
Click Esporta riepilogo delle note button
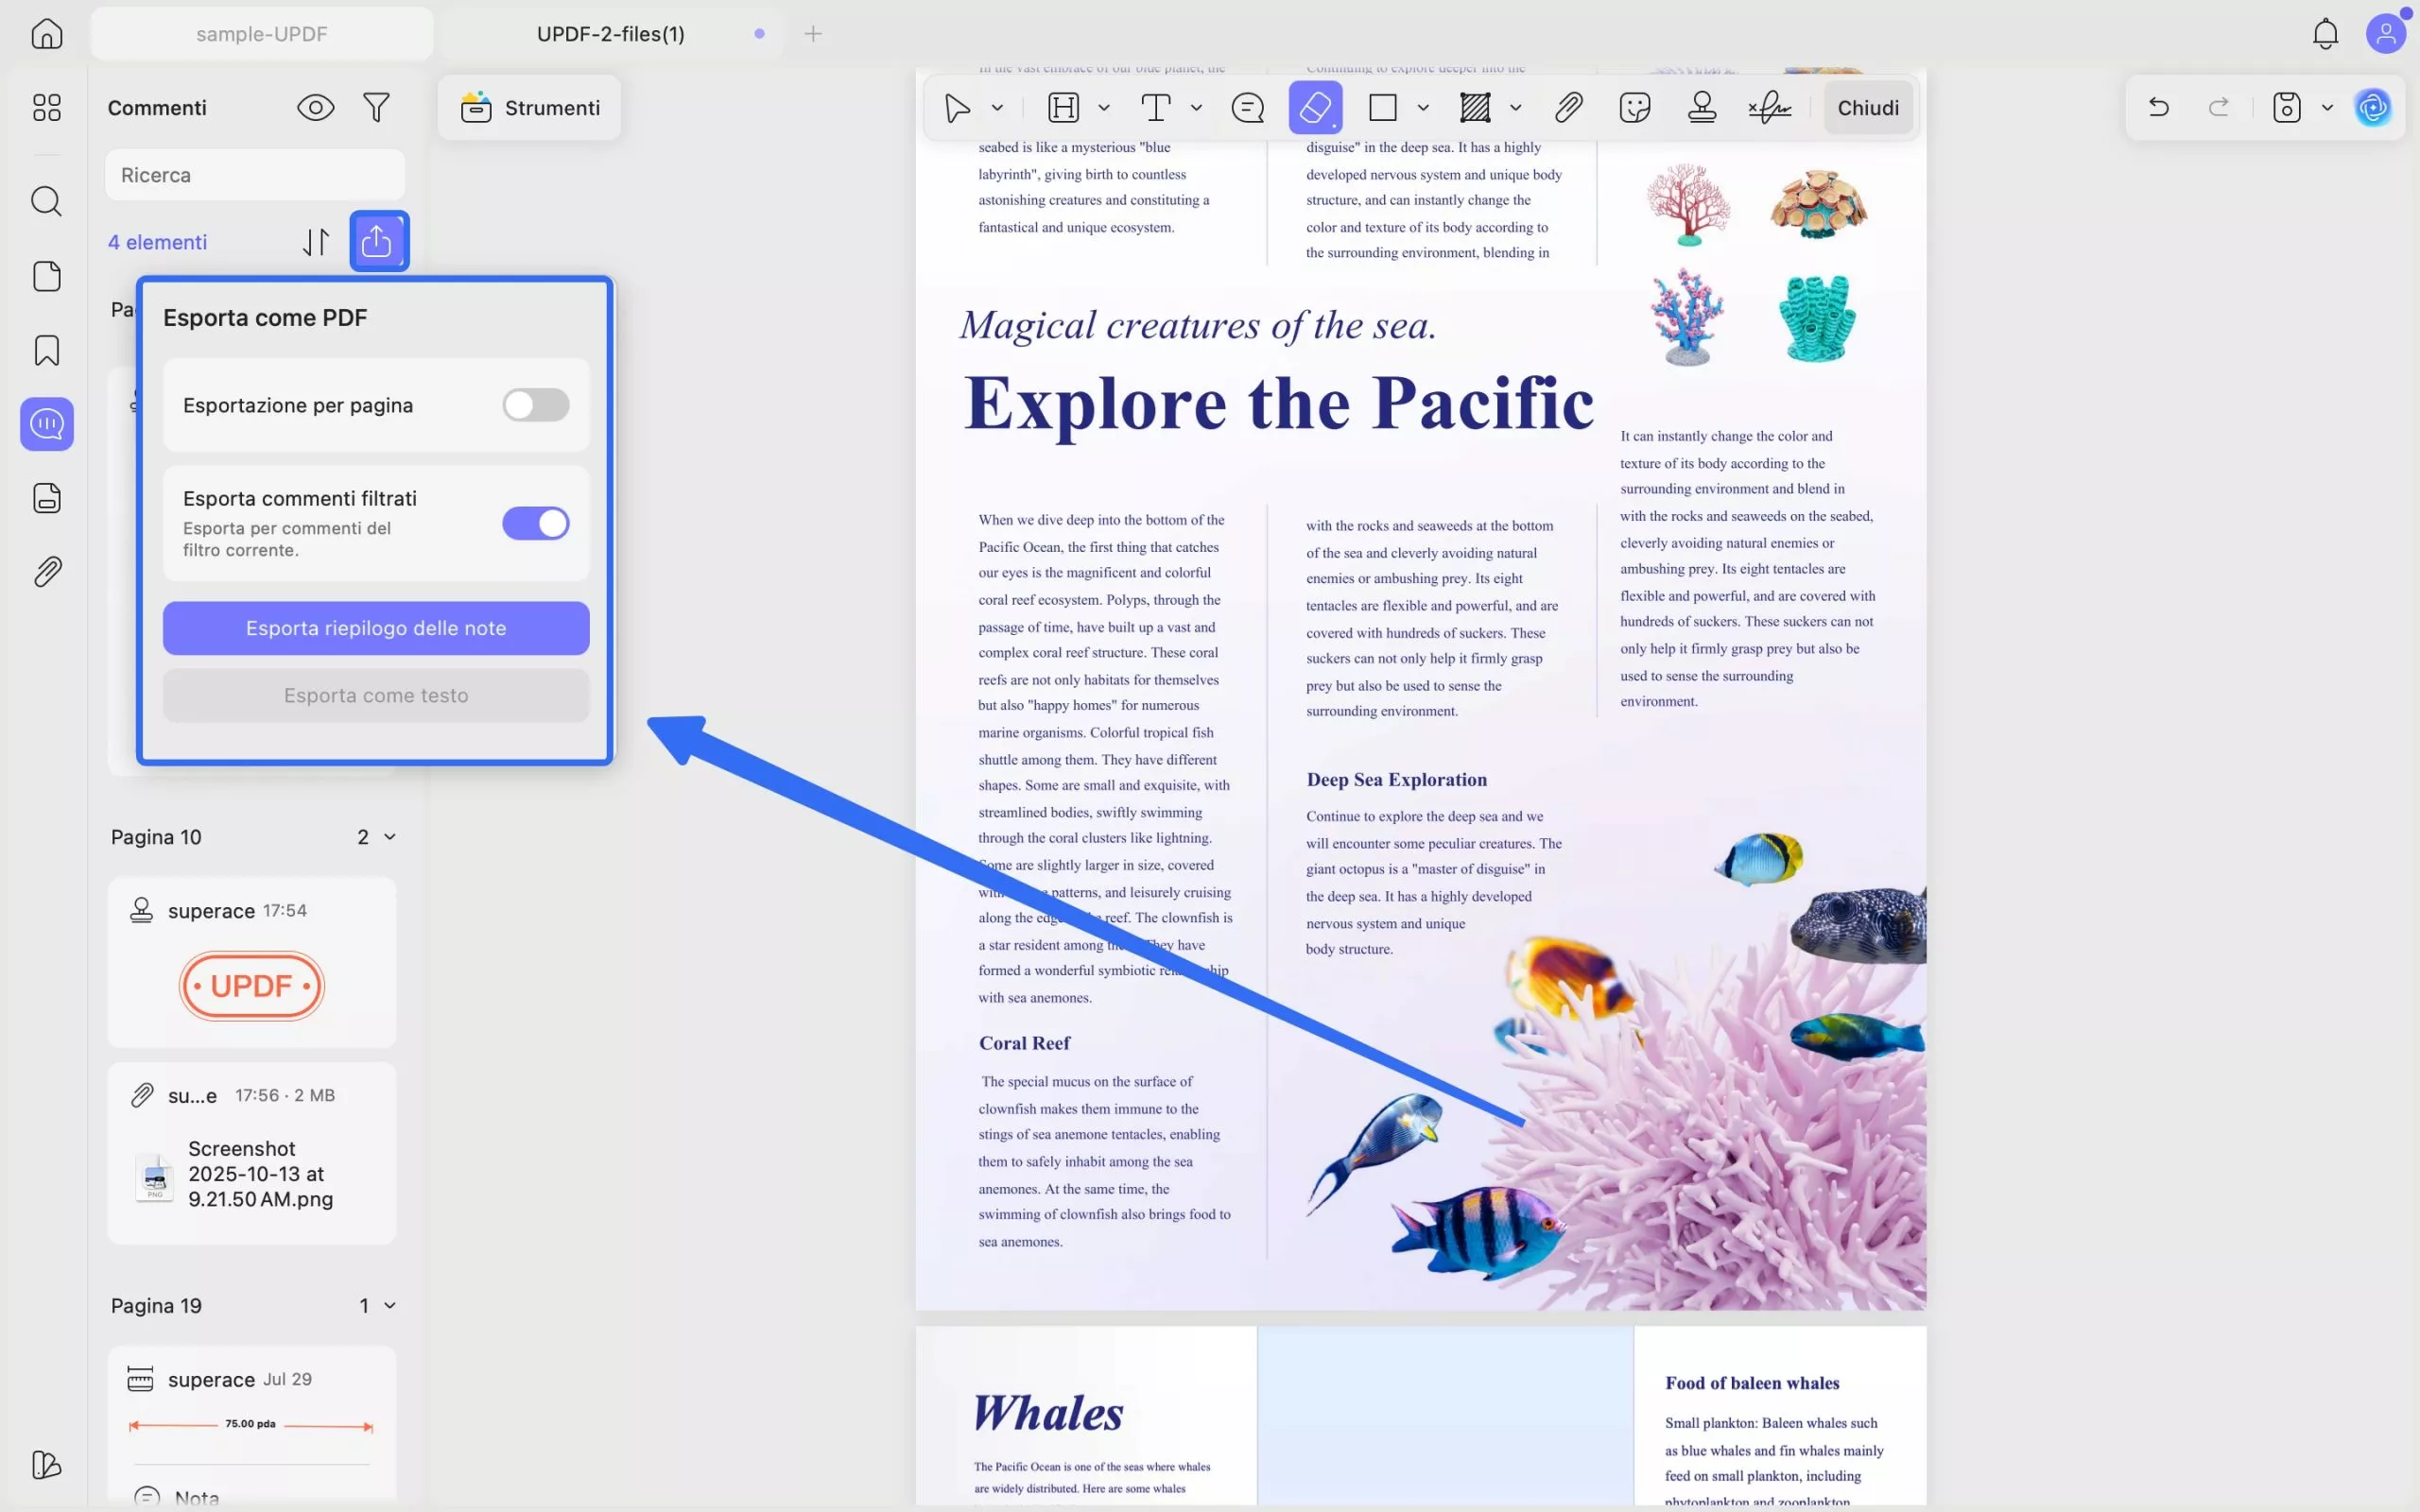click(x=376, y=628)
